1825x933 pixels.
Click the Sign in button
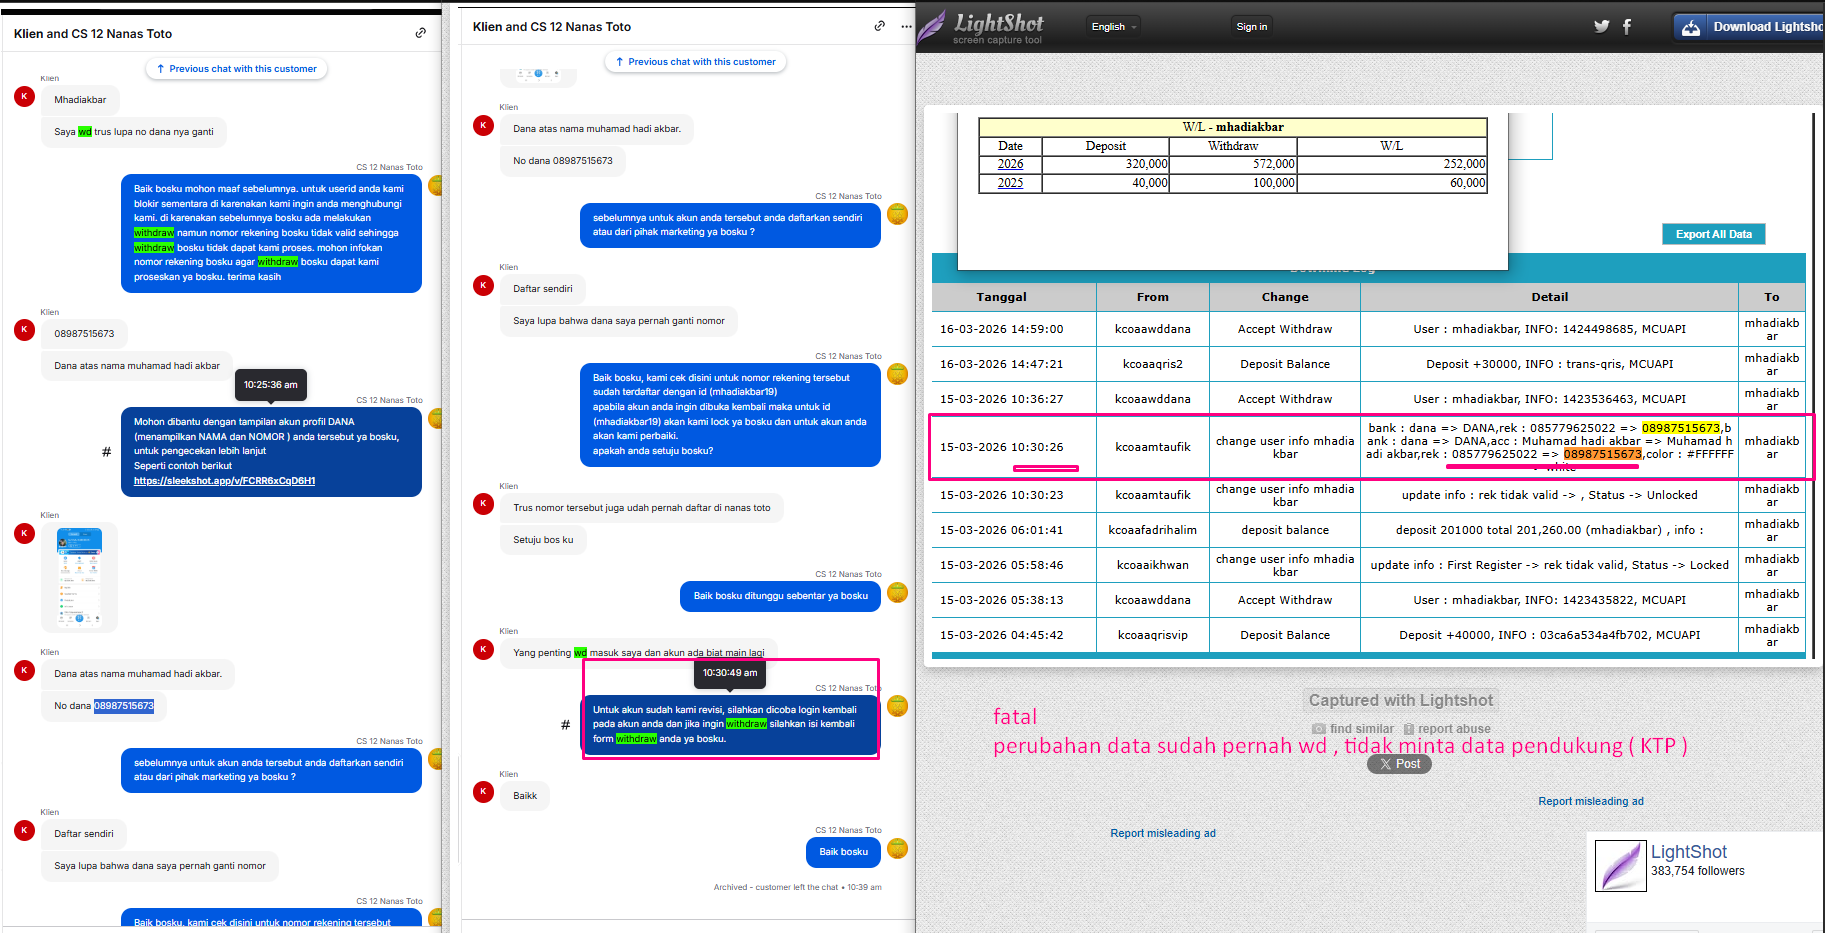click(1251, 27)
